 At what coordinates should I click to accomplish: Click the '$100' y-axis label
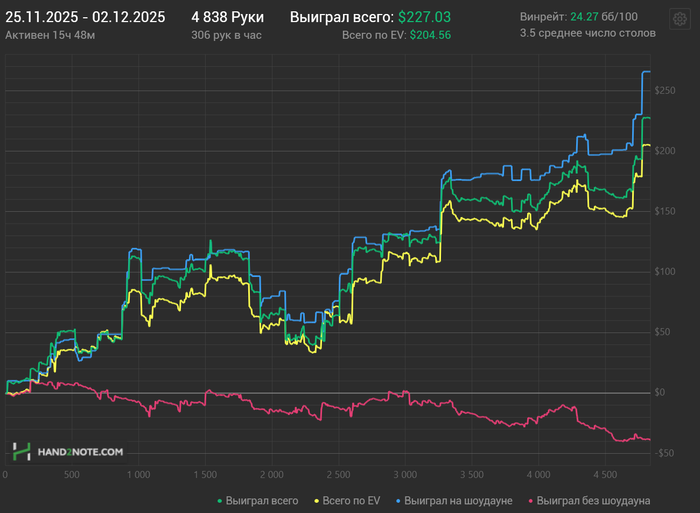pyautogui.click(x=665, y=271)
